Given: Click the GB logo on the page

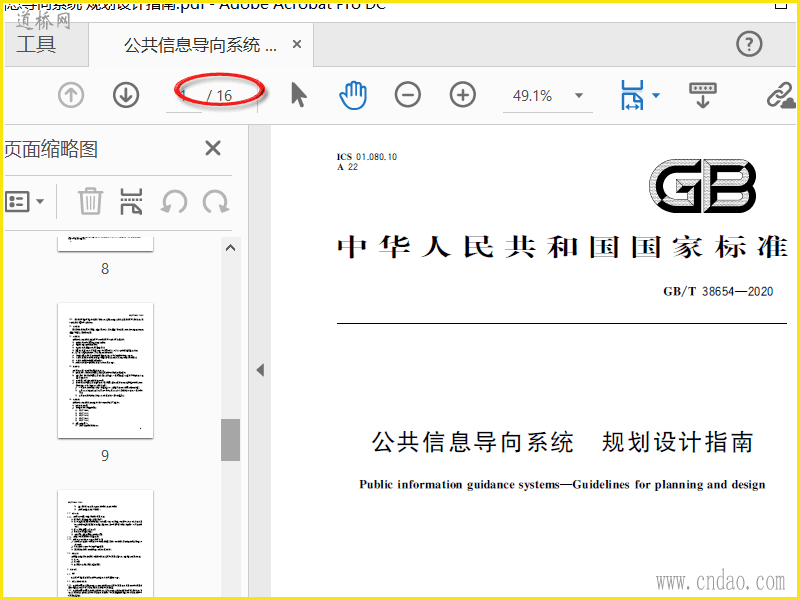Looking at the screenshot, I should pyautogui.click(x=703, y=186).
